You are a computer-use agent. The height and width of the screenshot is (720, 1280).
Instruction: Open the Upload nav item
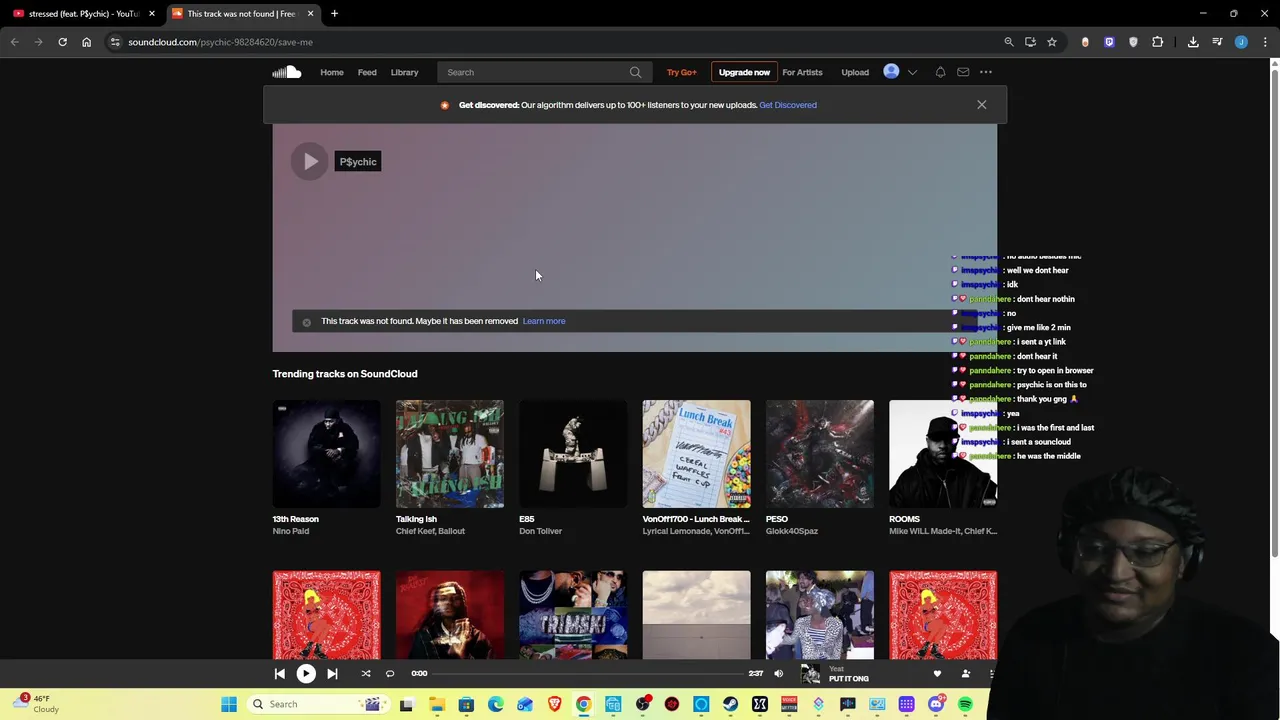pos(855,72)
